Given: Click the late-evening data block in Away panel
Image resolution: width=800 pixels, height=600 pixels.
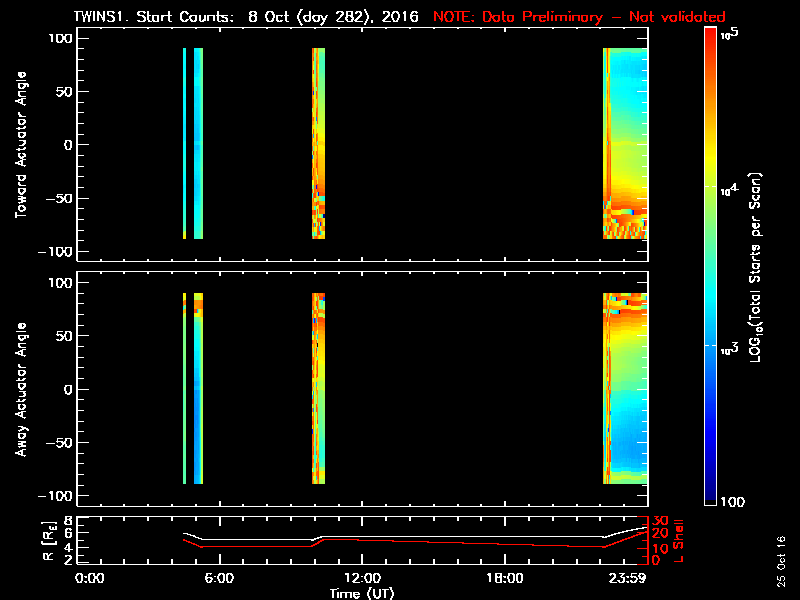Looking at the screenshot, I should point(626,388).
